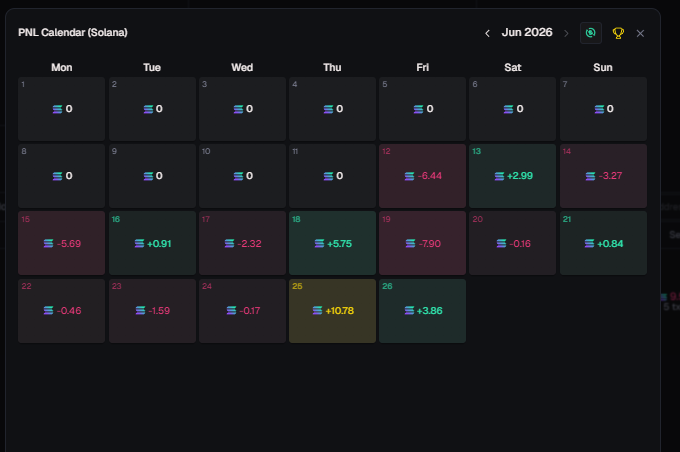Click the Solana icon beside -2.32
Viewport: 680px width, 452px height.
(x=229, y=244)
